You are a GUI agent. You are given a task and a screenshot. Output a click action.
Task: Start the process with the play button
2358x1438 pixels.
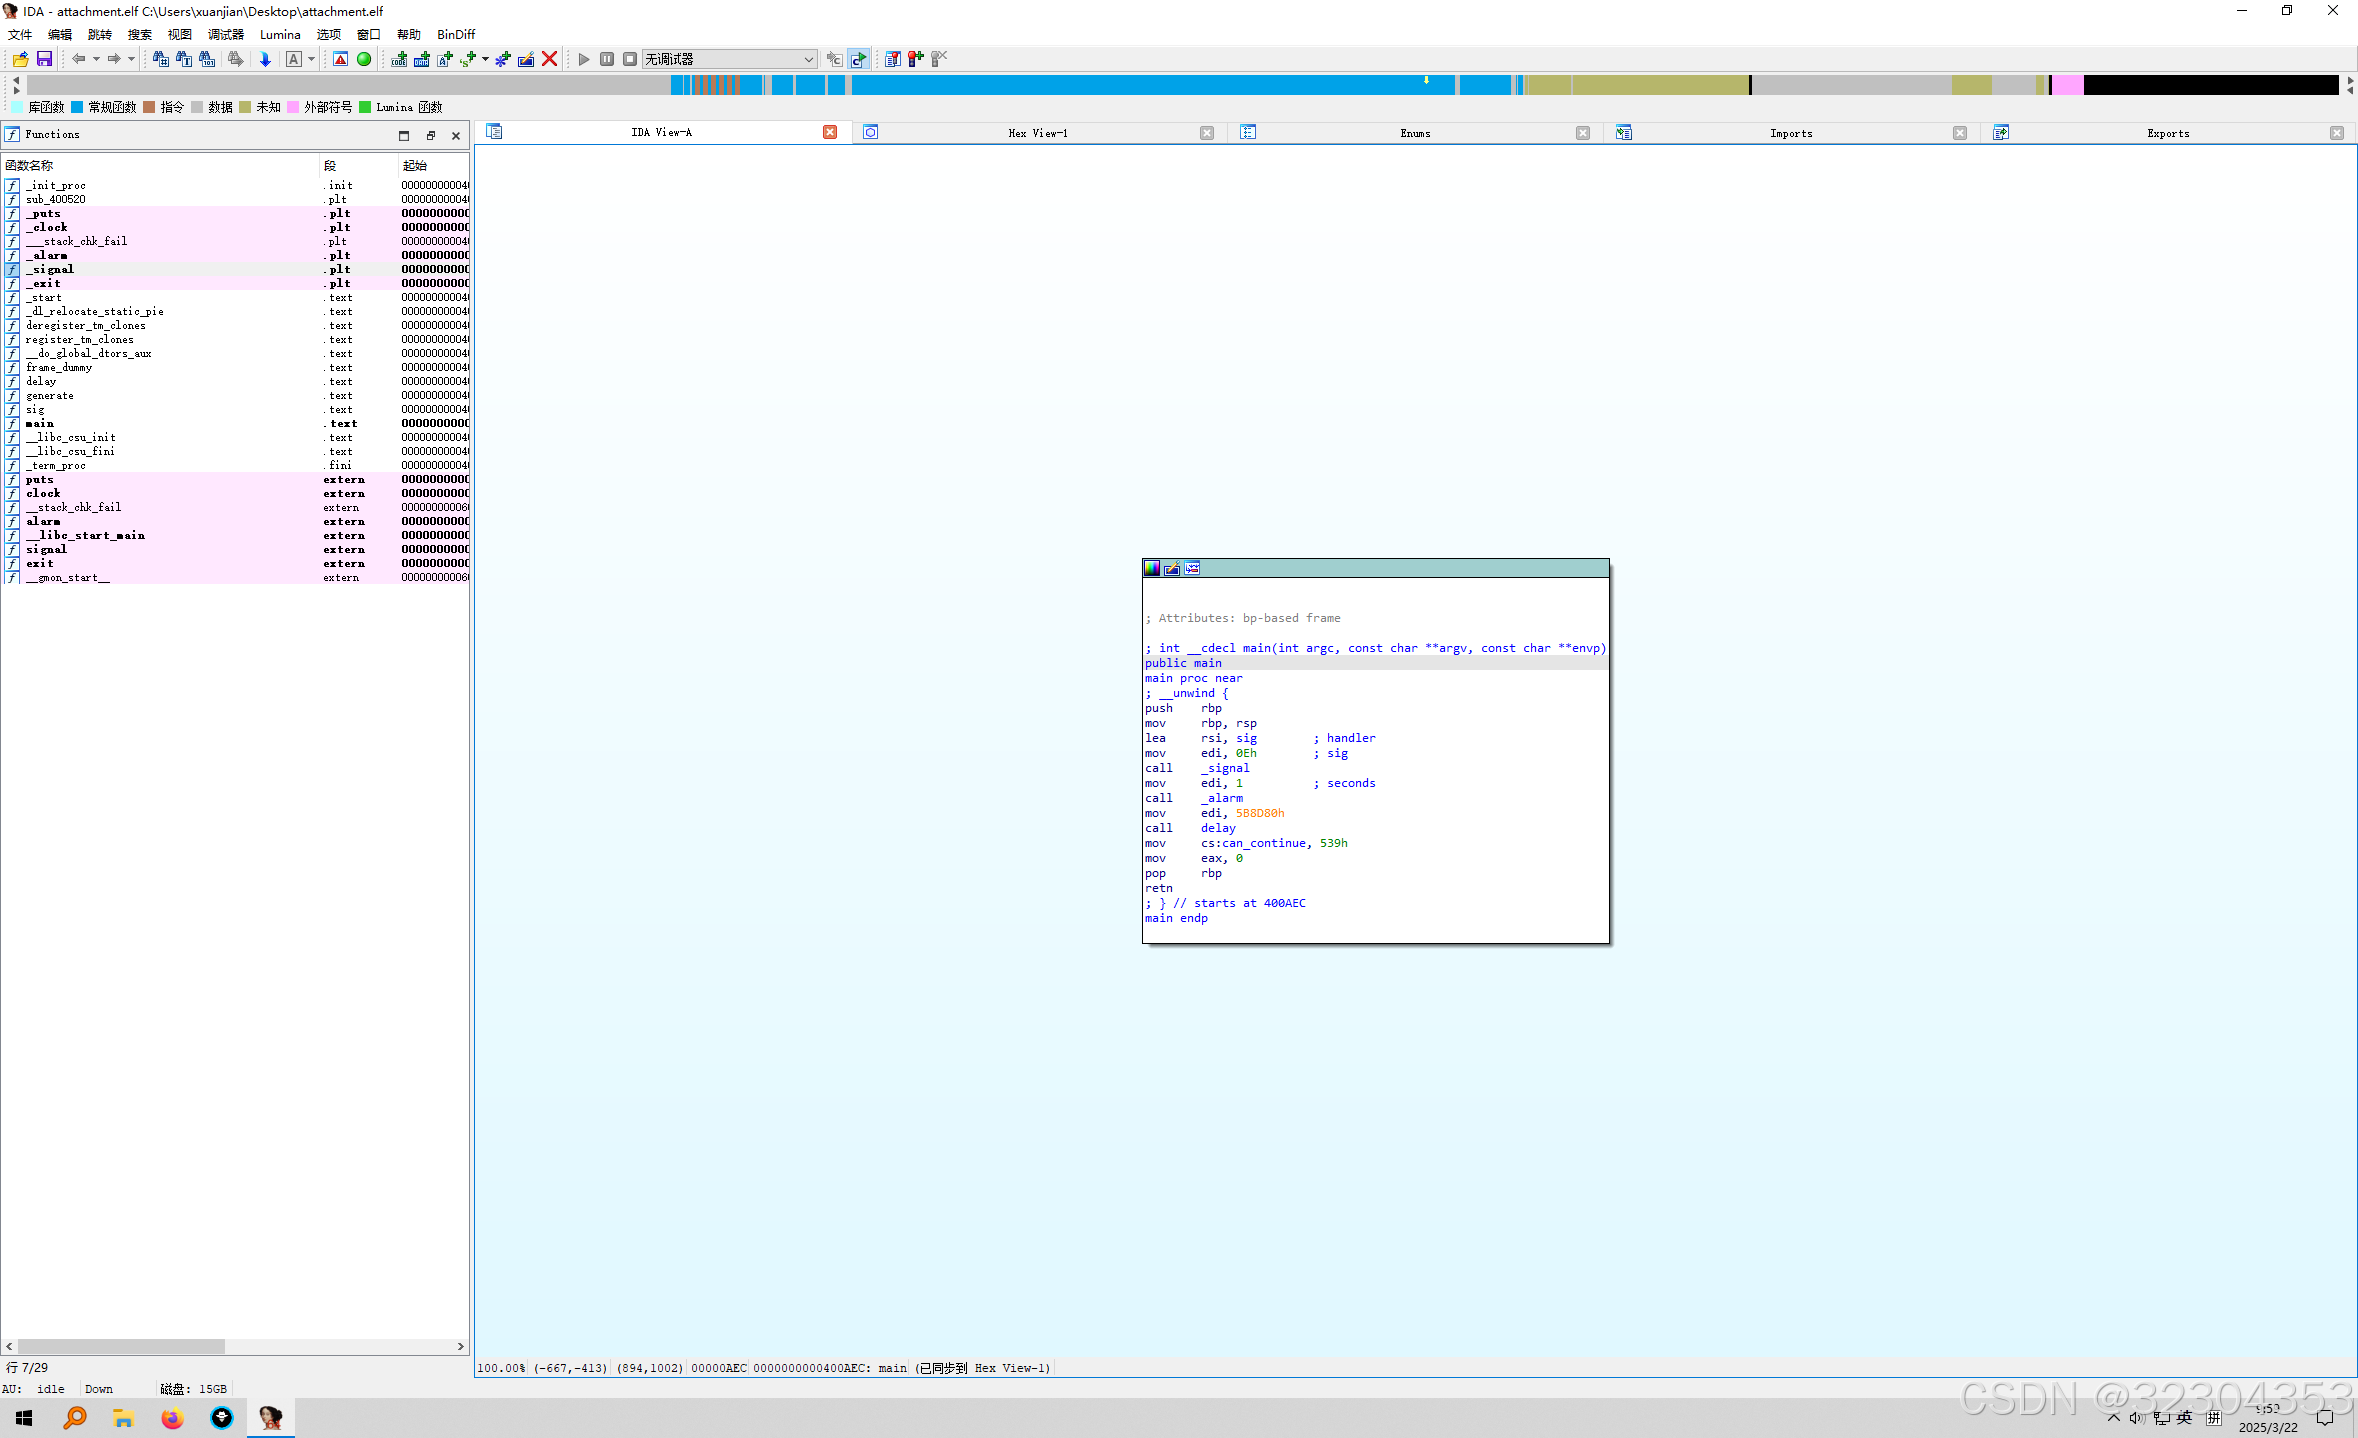pos(584,59)
